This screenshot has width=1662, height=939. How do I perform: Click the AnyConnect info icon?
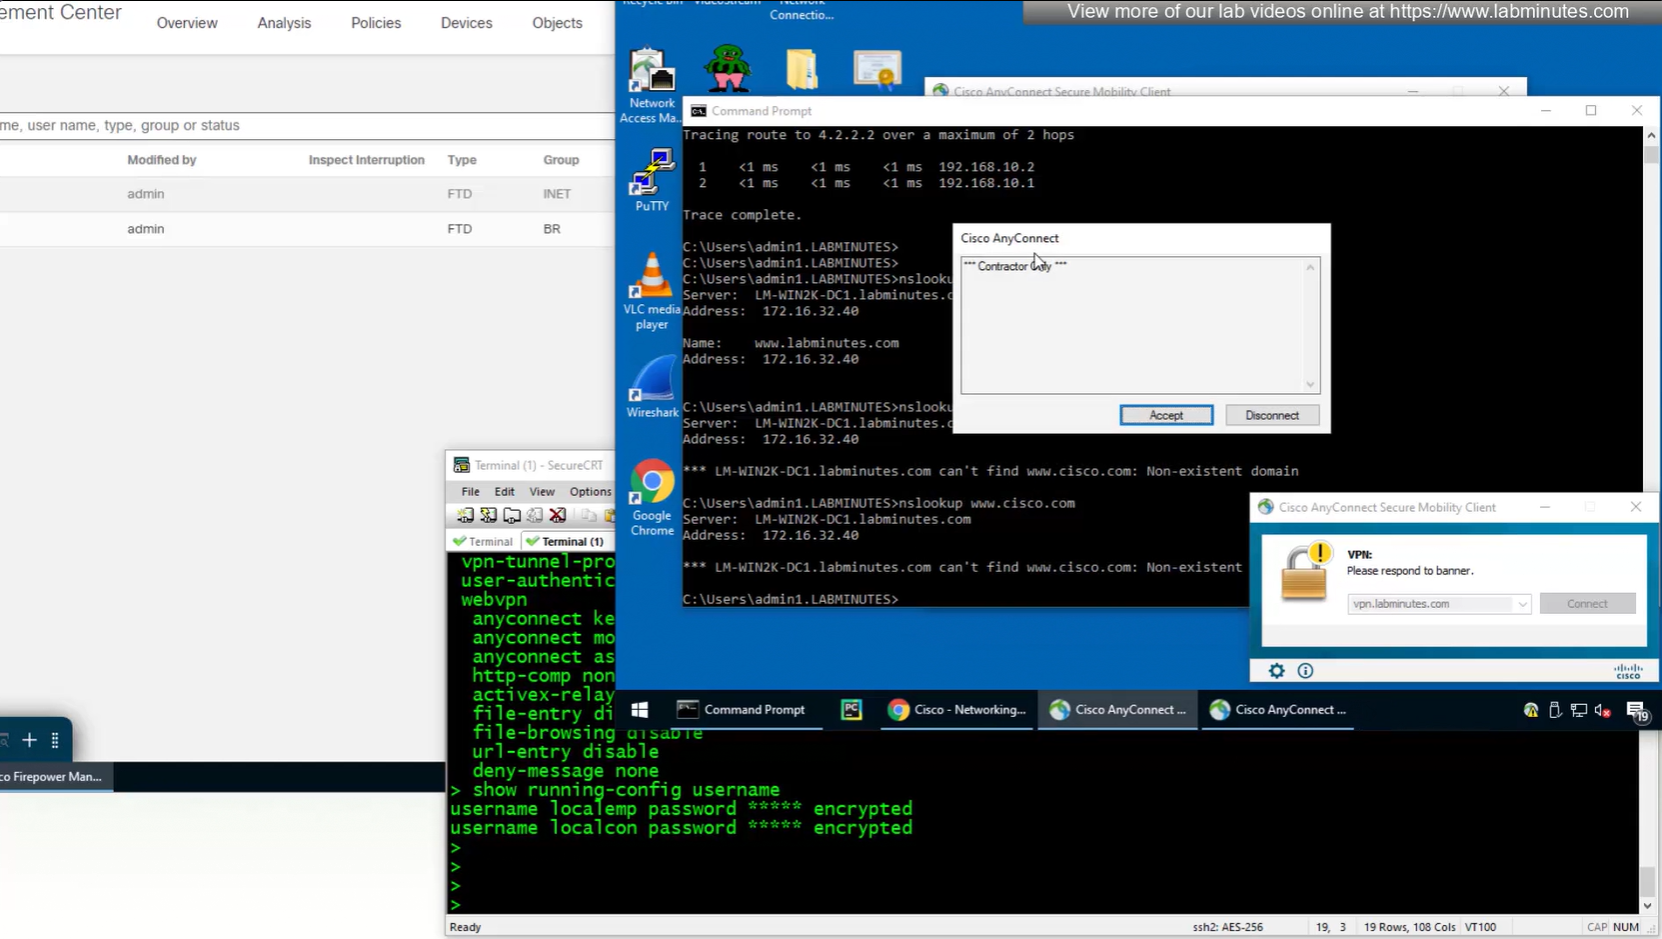1305,671
